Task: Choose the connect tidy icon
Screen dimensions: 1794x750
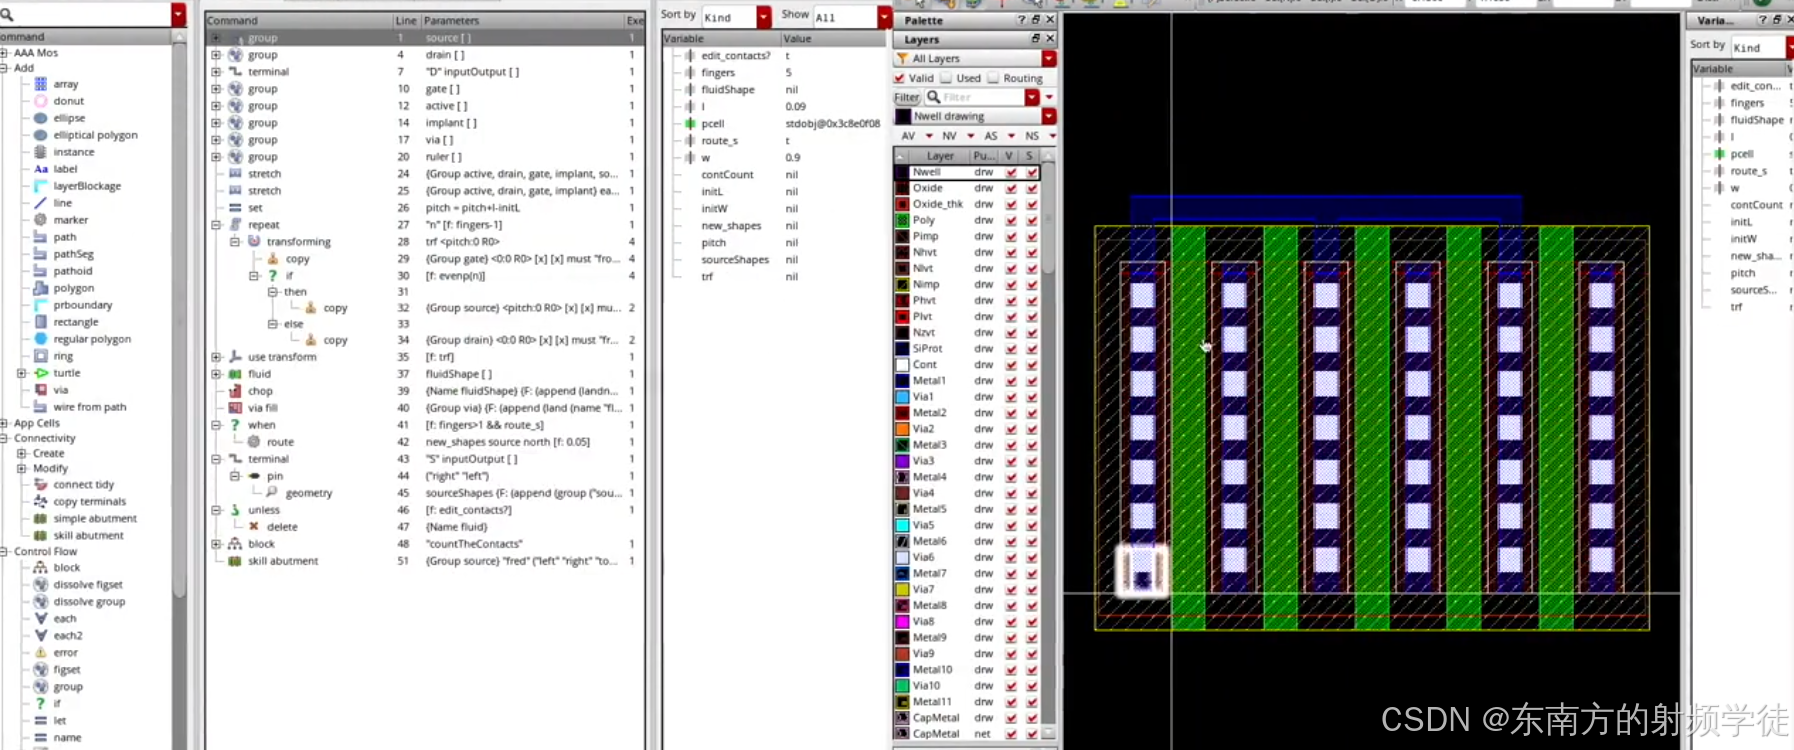Action: 41,484
